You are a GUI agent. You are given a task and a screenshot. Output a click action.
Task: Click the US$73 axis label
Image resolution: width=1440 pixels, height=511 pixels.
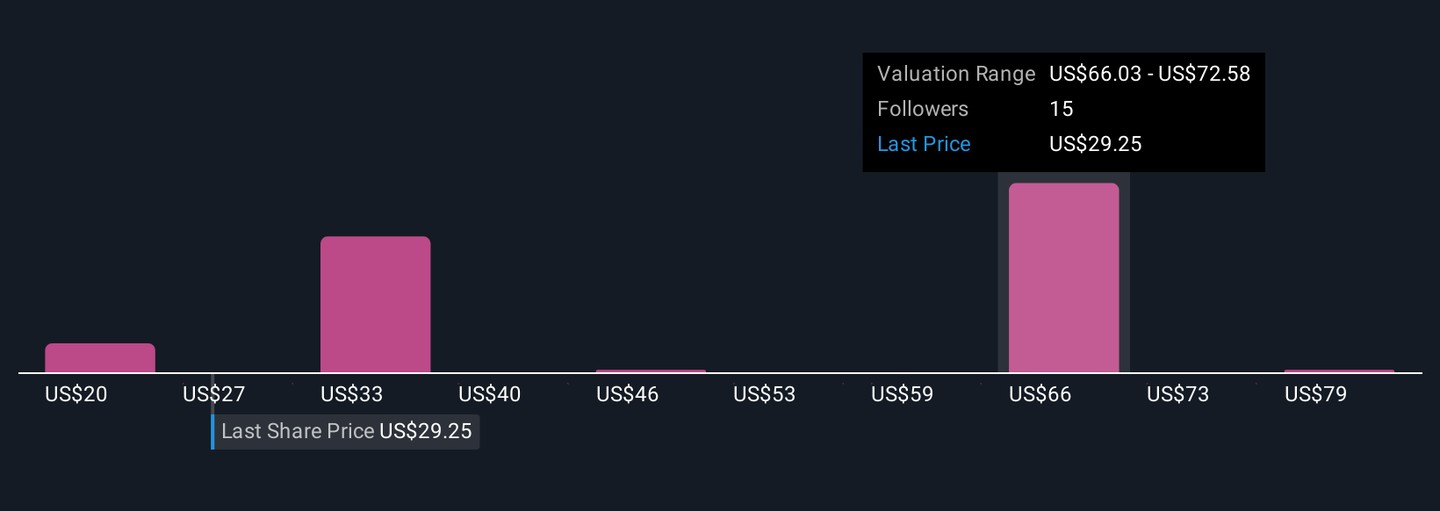(1177, 394)
